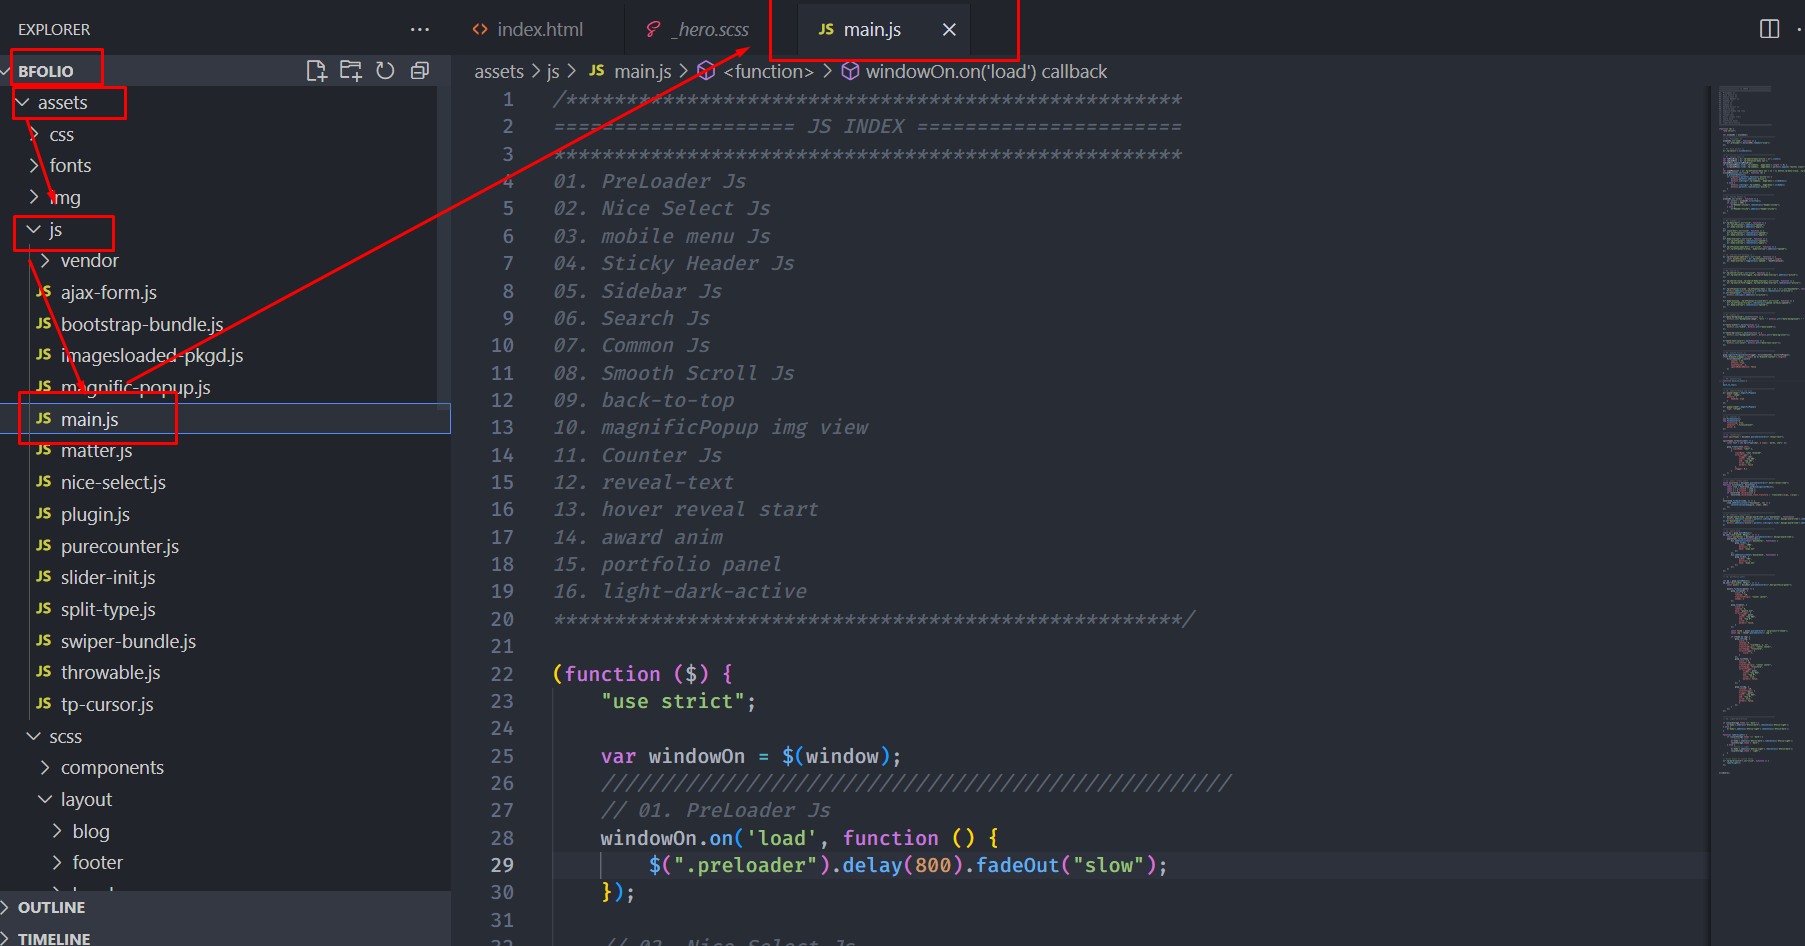1805x946 pixels.
Task: Click the New File icon in Explorer
Action: (x=316, y=70)
